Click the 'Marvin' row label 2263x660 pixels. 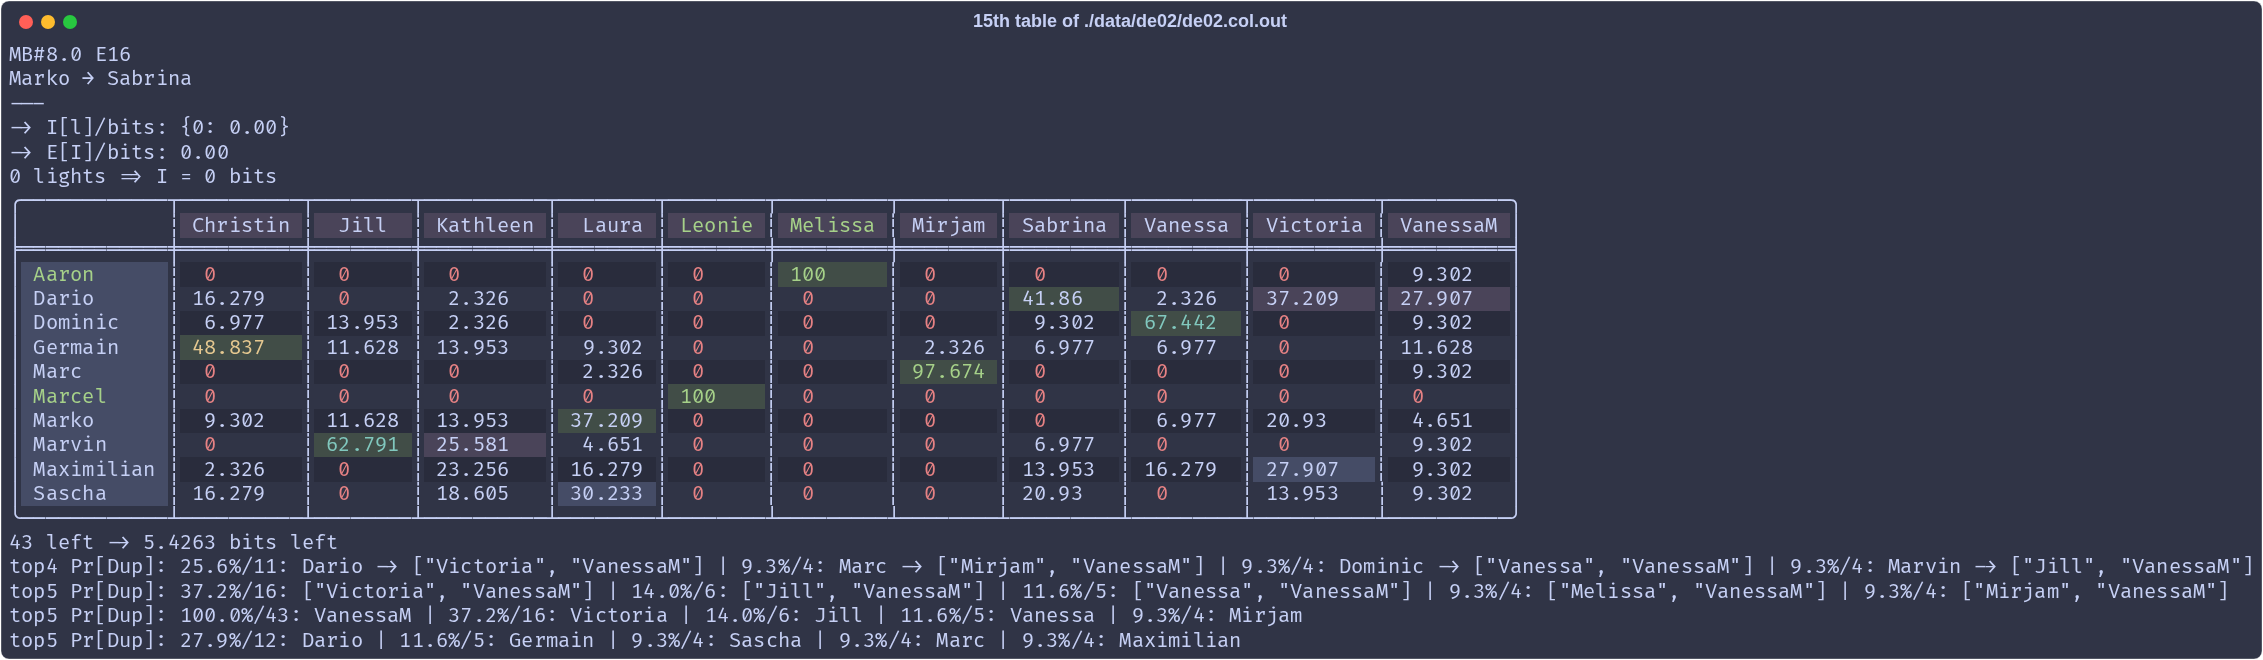[x=94, y=445]
